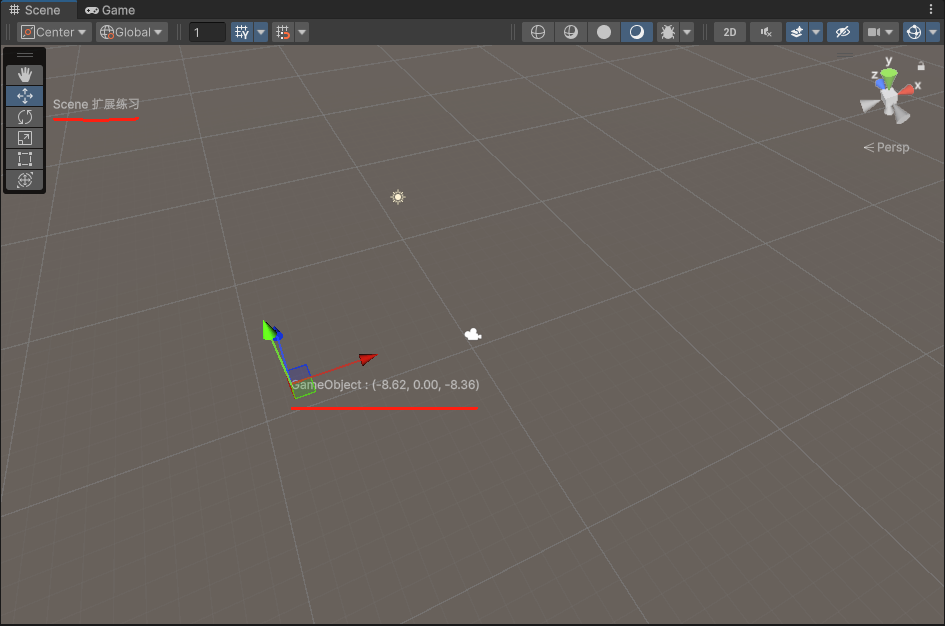This screenshot has width=945, height=626.
Task: Click the grid snap value field
Action: click(207, 32)
